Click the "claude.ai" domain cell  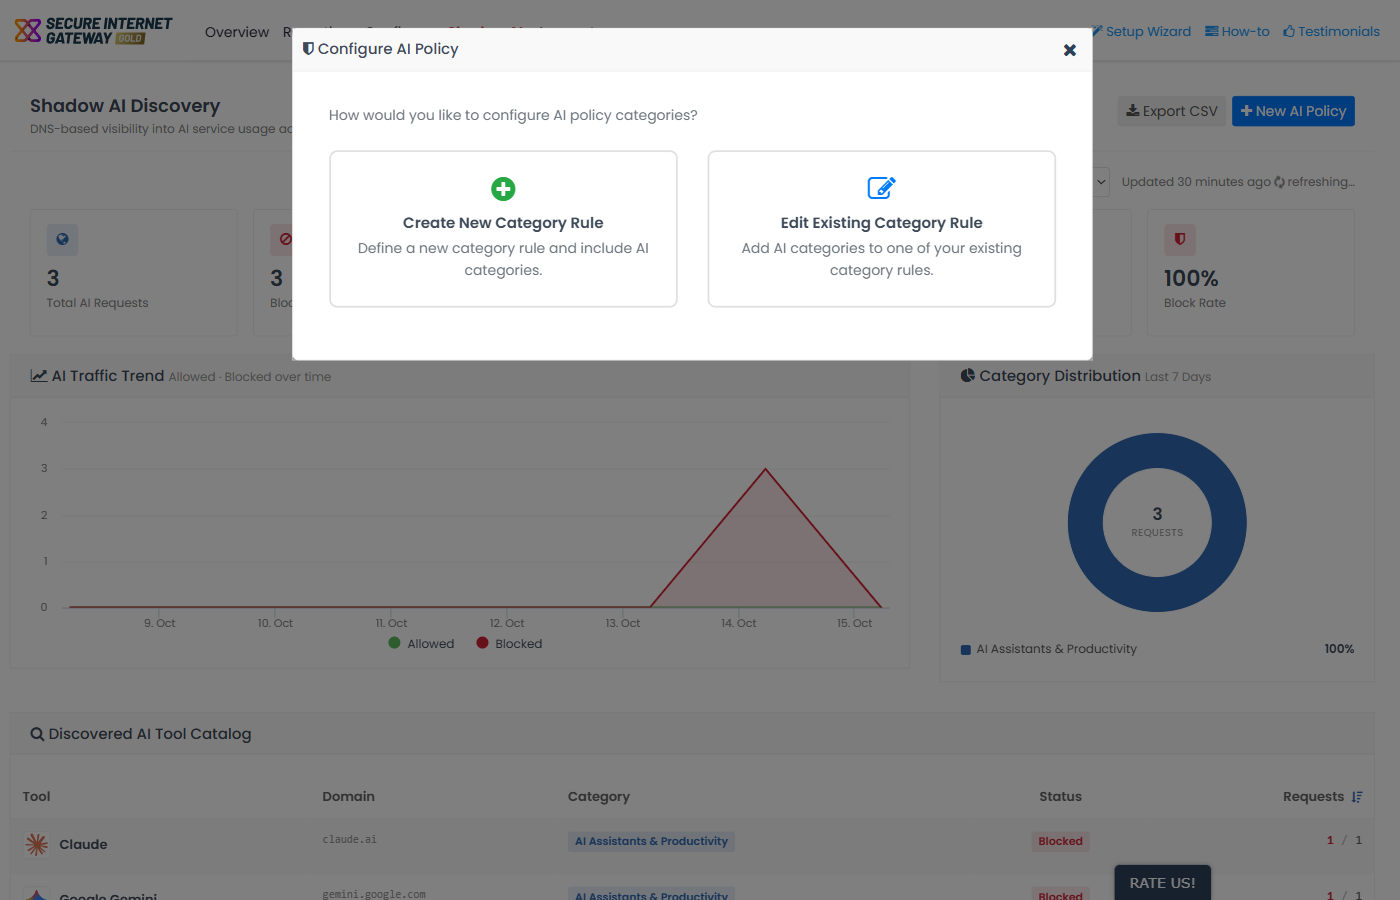[x=350, y=840]
